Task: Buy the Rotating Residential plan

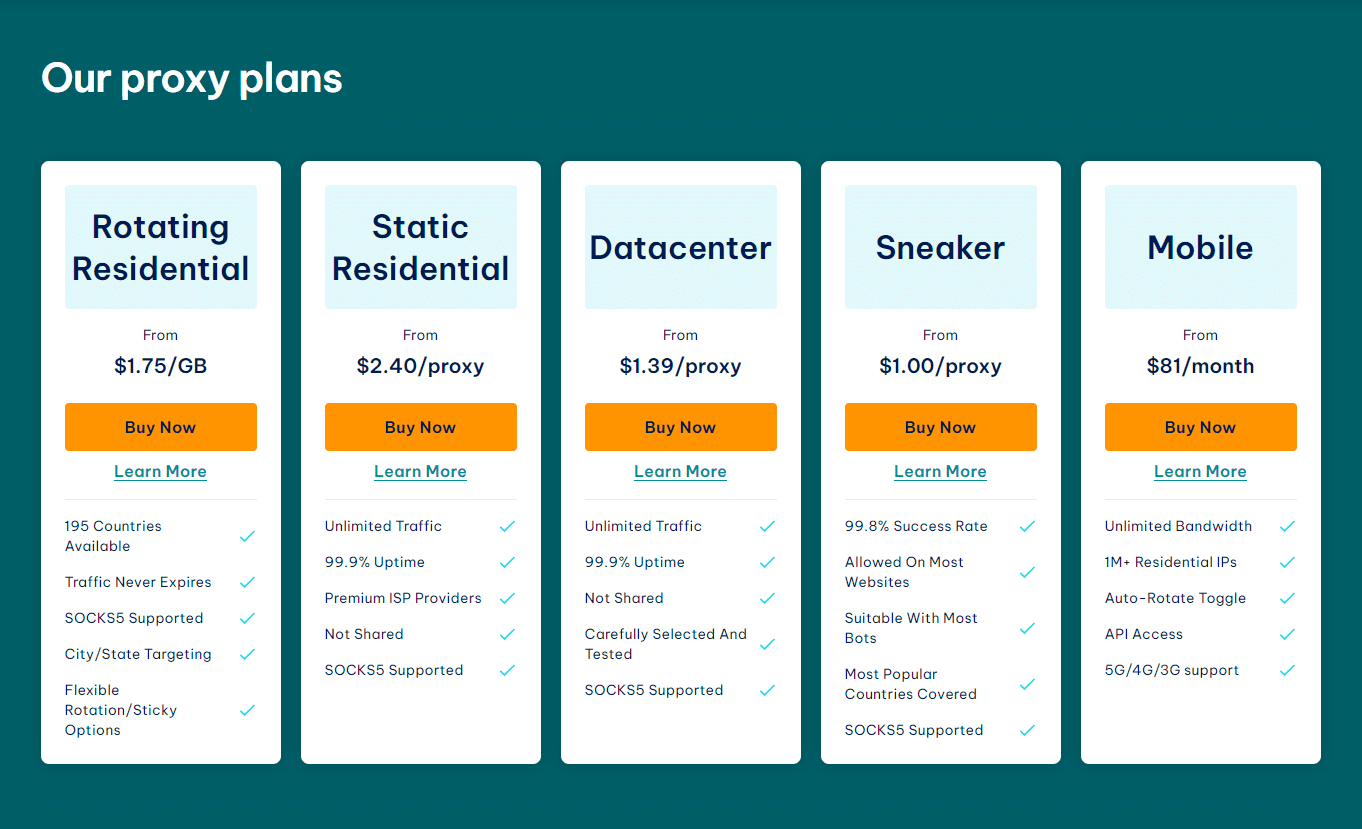Action: pos(161,427)
